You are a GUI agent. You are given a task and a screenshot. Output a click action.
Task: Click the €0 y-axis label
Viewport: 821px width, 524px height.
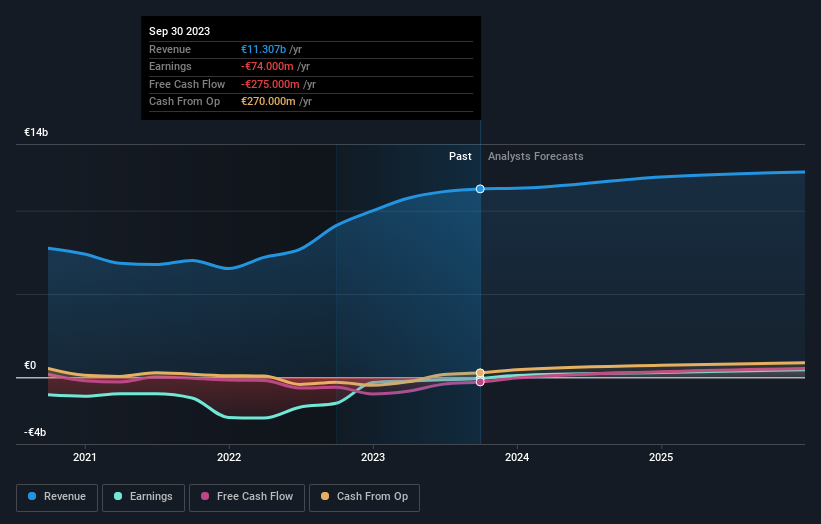point(30,365)
